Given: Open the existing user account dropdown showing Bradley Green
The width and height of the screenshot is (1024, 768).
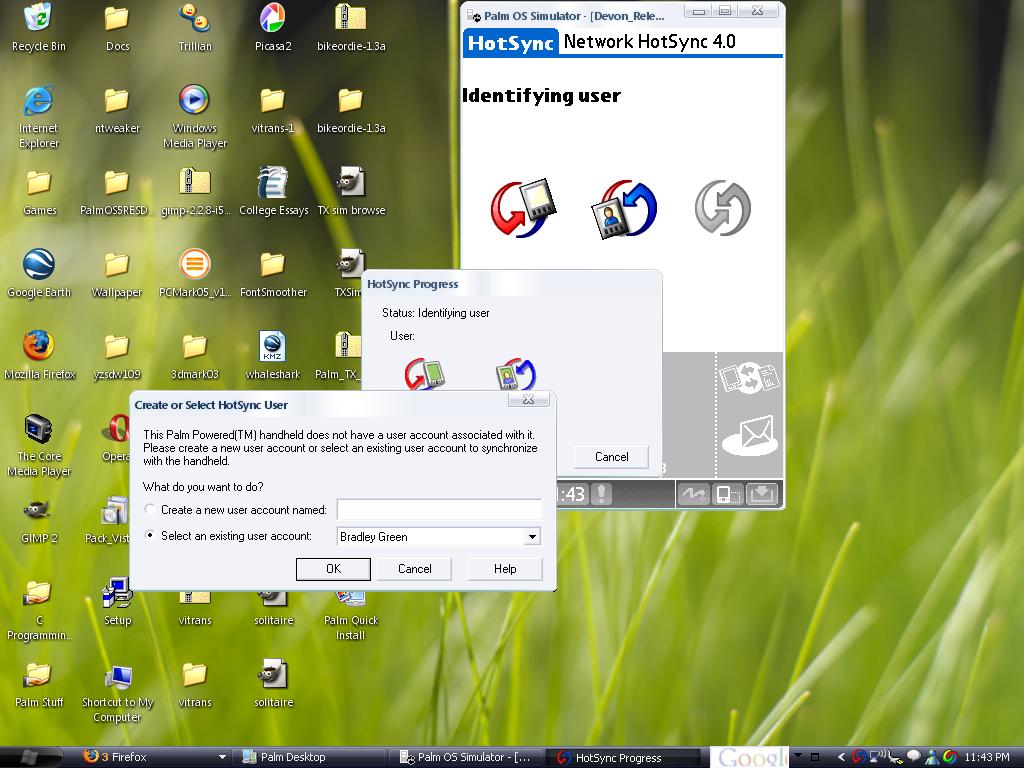Looking at the screenshot, I should 532,537.
